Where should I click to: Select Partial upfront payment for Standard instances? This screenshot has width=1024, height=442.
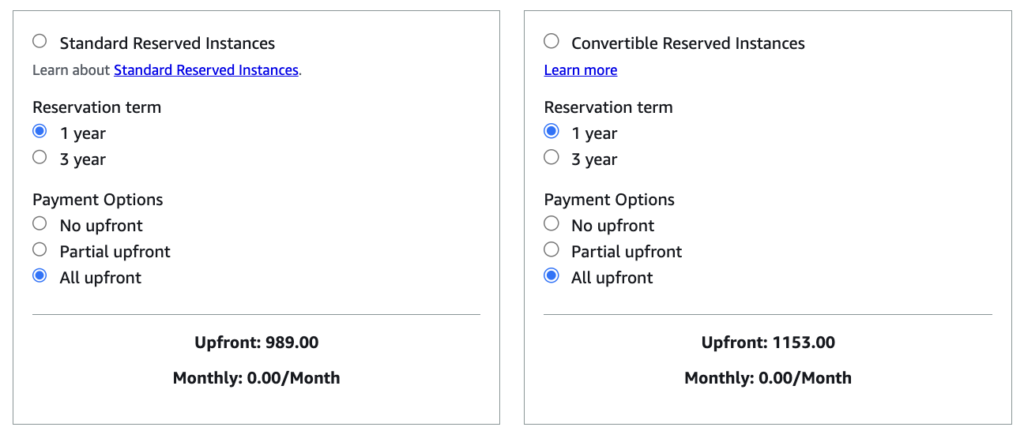40,249
